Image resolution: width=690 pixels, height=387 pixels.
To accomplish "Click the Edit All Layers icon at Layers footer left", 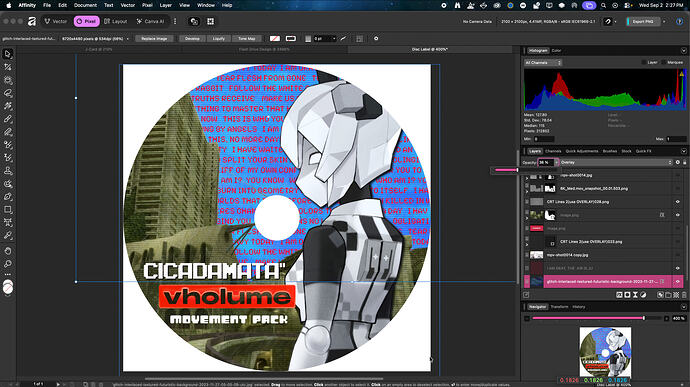I will coord(526,295).
